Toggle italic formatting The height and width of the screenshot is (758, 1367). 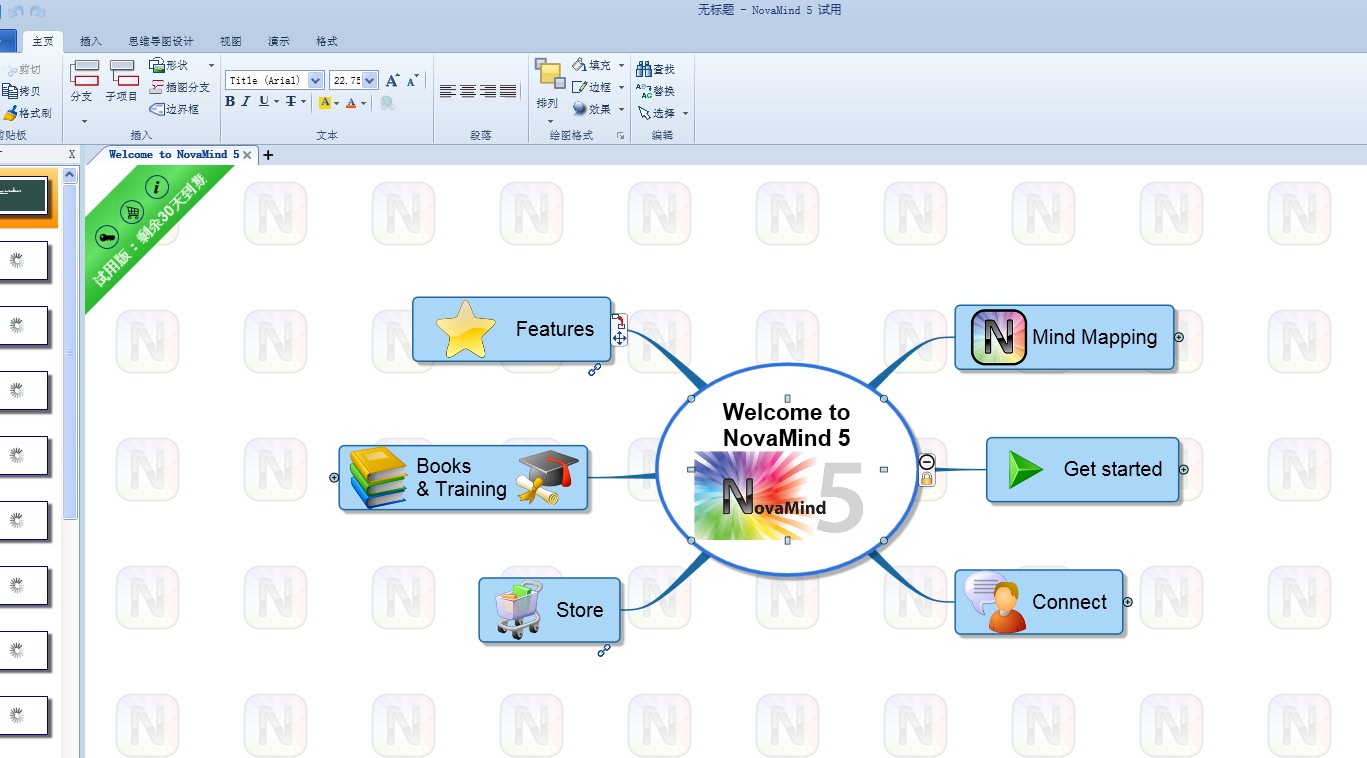(x=246, y=102)
